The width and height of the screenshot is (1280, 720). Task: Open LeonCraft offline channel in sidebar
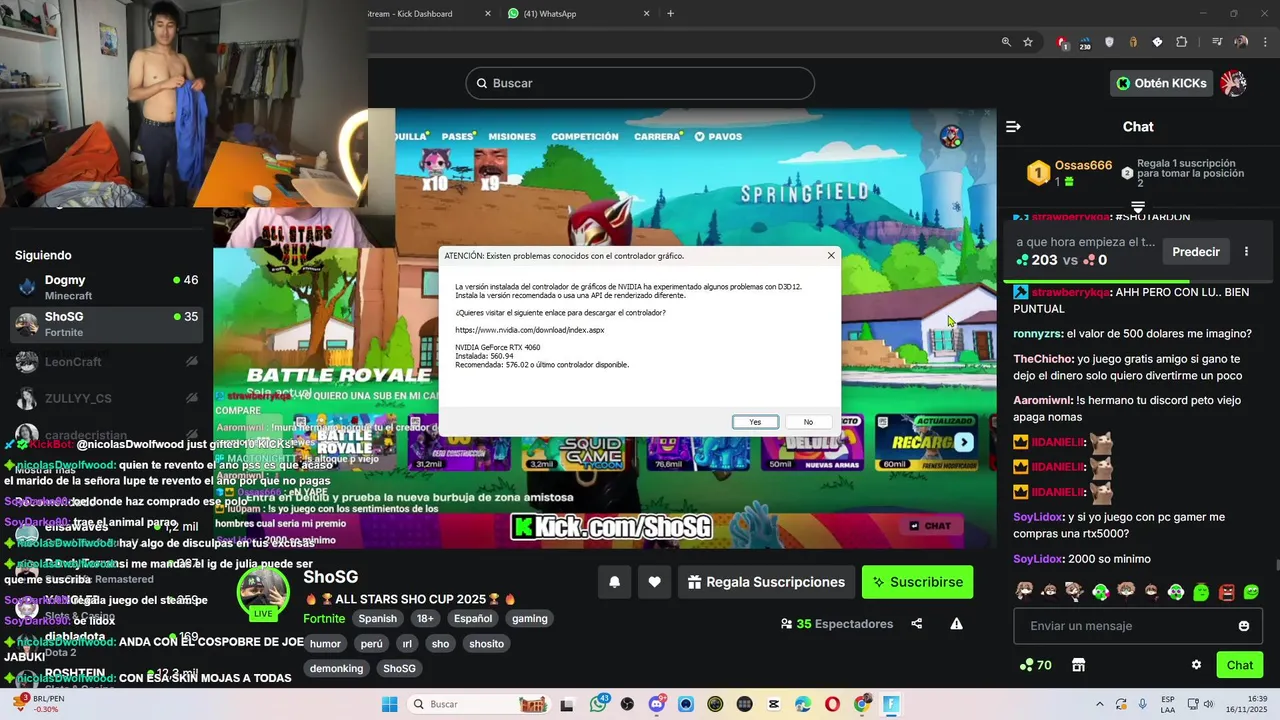point(106,362)
